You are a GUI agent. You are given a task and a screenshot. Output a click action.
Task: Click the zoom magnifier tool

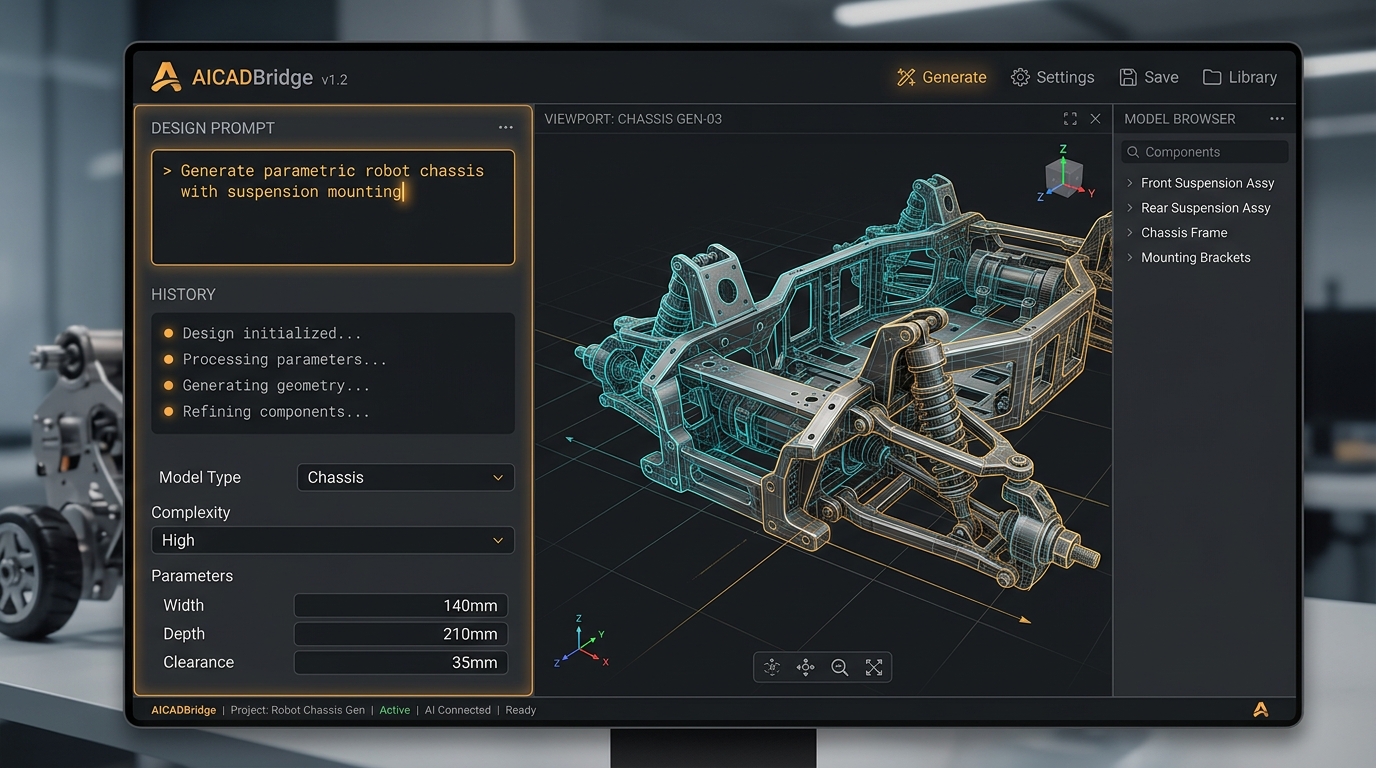tap(839, 667)
